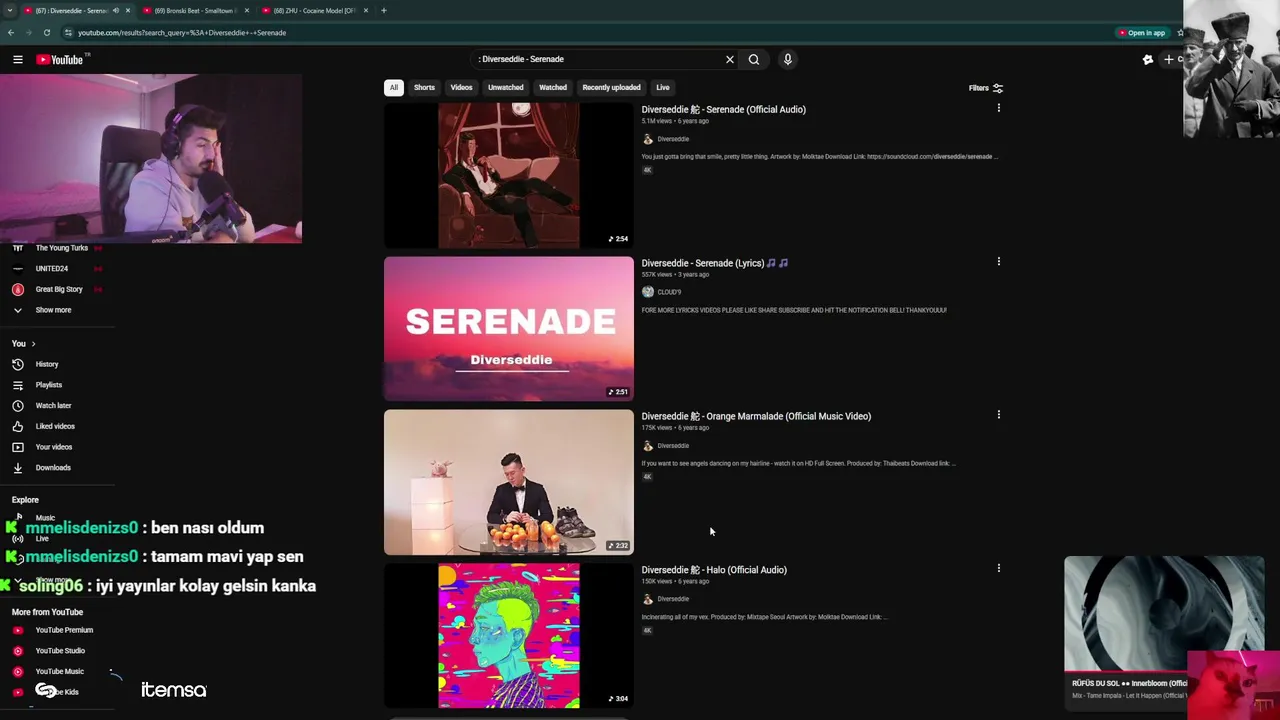Select the Shorts filter chip
The height and width of the screenshot is (720, 1280).
[x=424, y=88]
